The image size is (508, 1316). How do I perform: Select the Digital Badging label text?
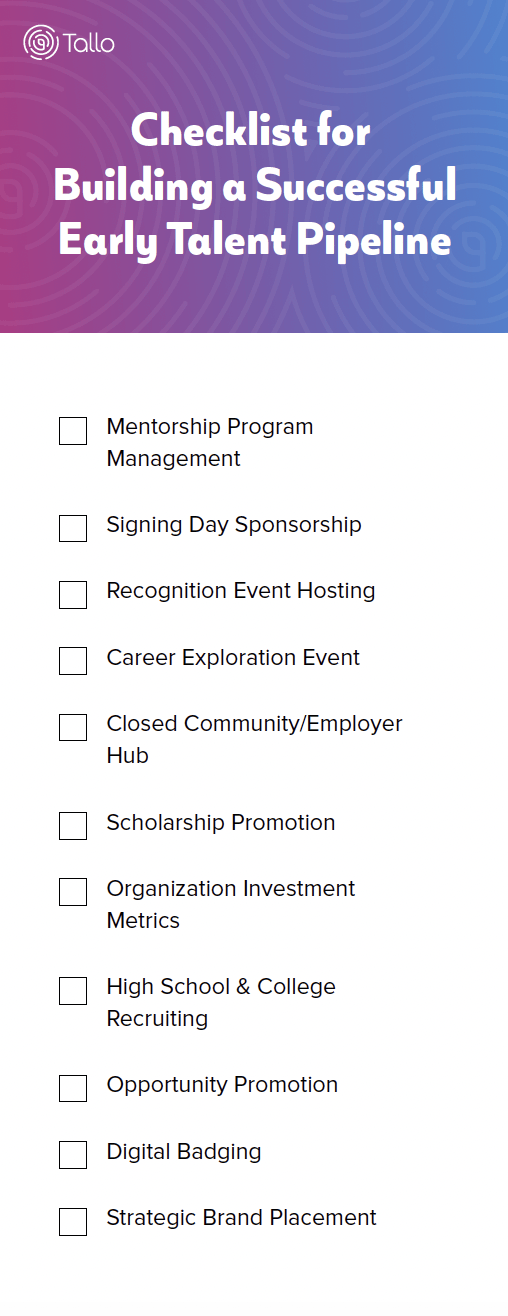point(184,1152)
